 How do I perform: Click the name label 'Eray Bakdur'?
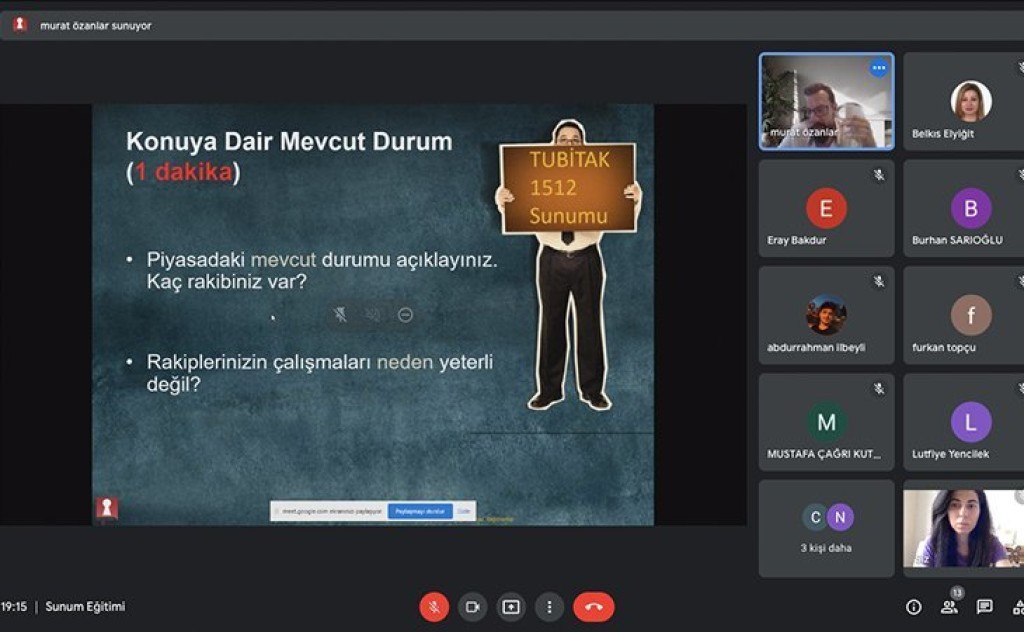coord(796,240)
